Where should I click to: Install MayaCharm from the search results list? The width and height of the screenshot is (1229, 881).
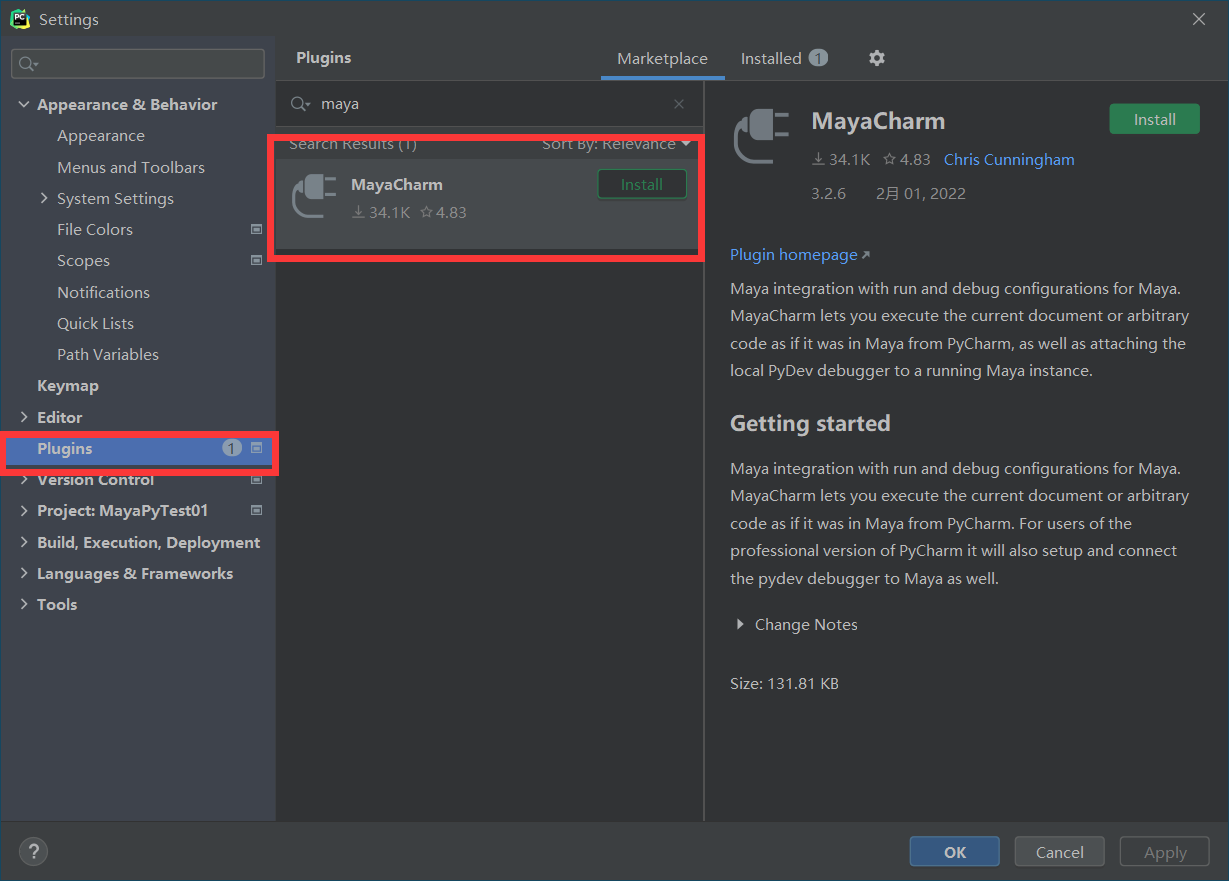[642, 184]
